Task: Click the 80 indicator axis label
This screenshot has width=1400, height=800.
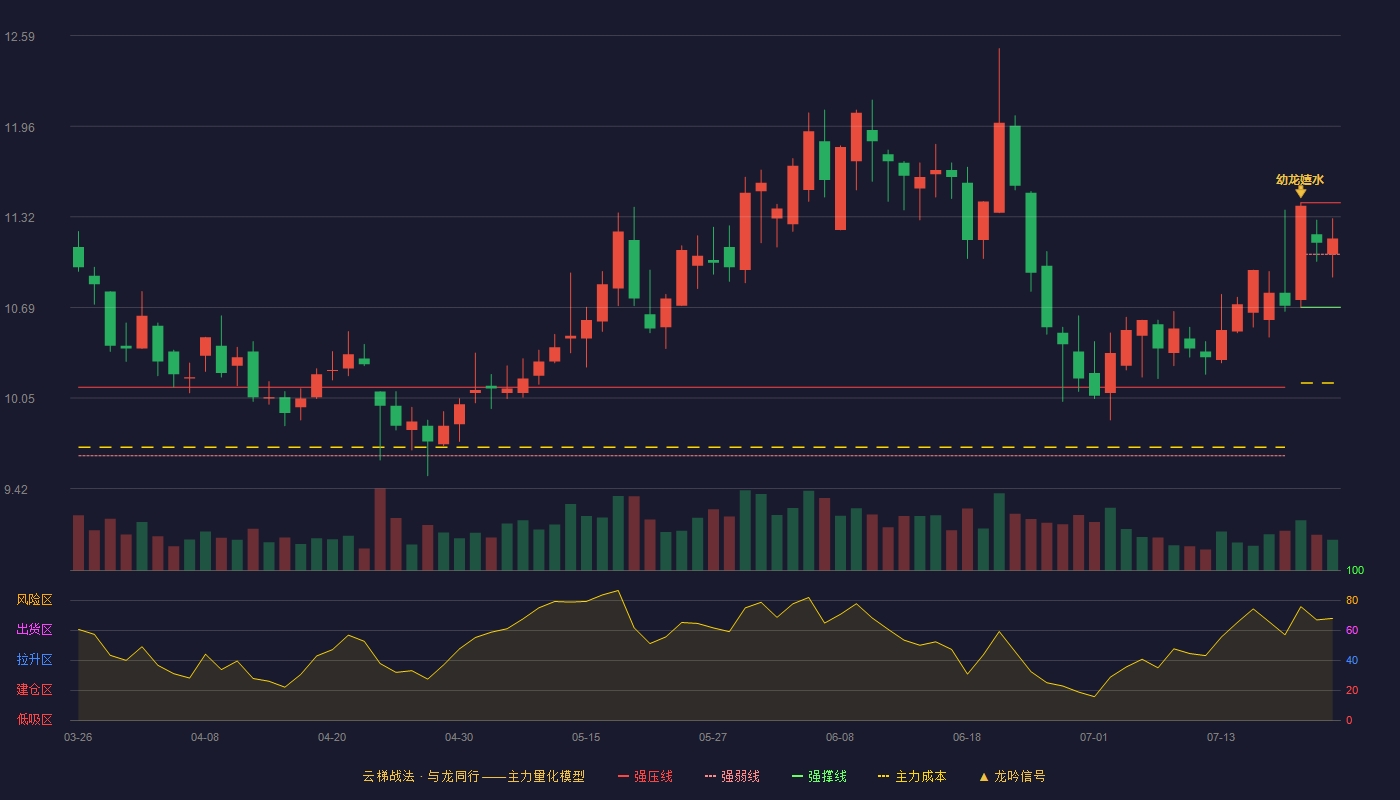Action: point(1352,600)
